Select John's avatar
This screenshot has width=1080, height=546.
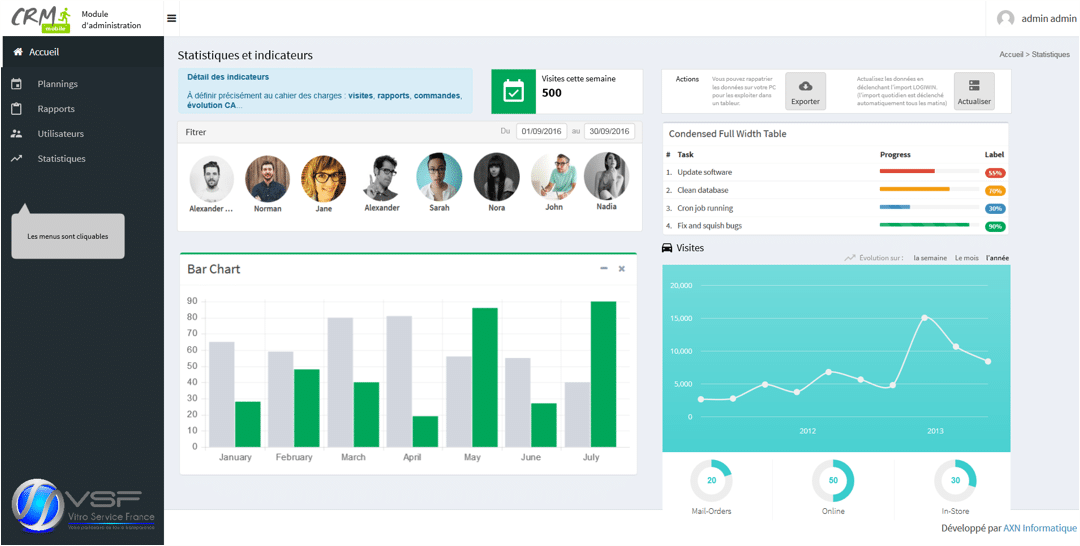point(554,176)
